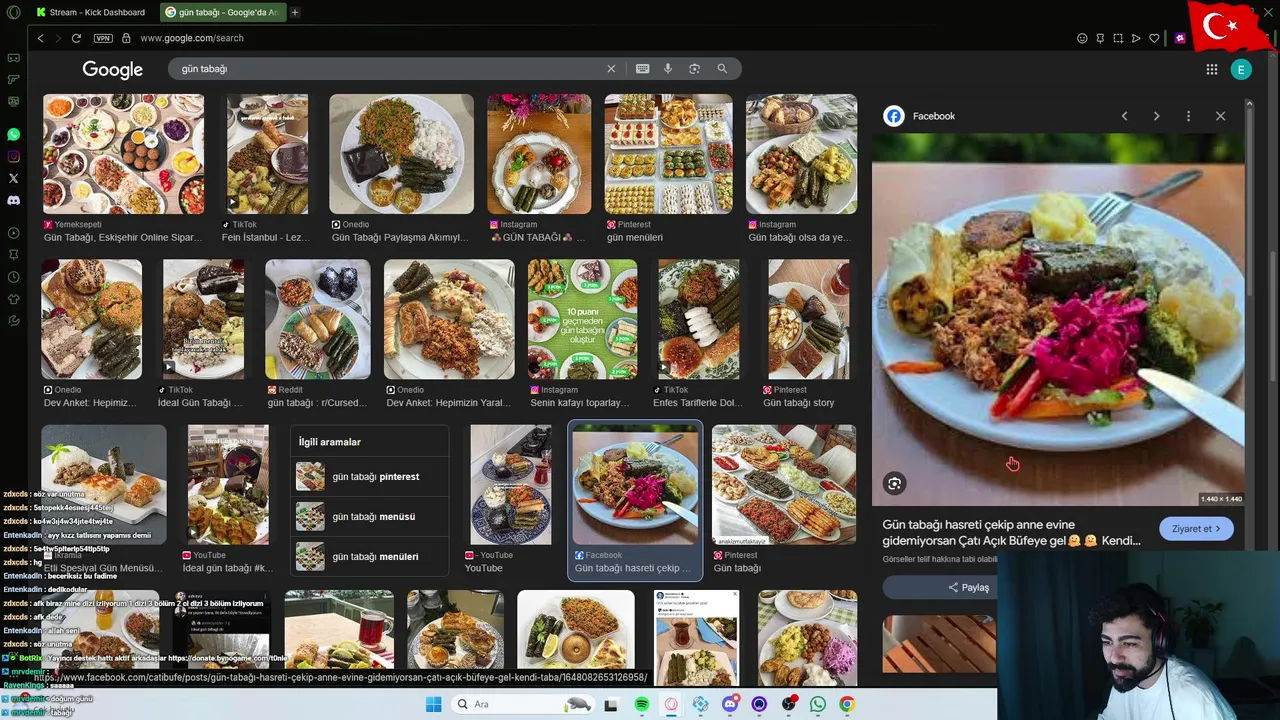1280x720 pixels.
Task: Toggle the VPN badge in address bar
Action: (x=103, y=38)
